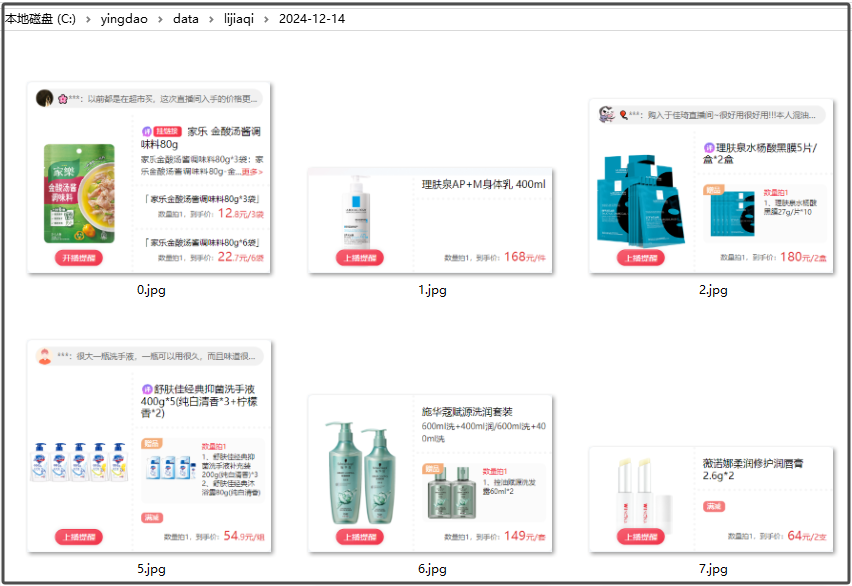
Task: Click the blue face mask boxes image
Action: point(640,201)
